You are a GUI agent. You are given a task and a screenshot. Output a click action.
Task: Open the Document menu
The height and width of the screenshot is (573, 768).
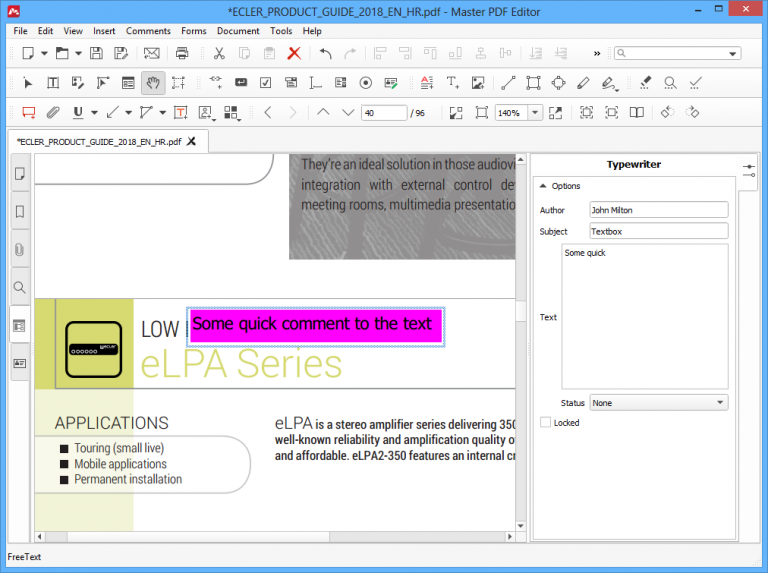tap(238, 31)
